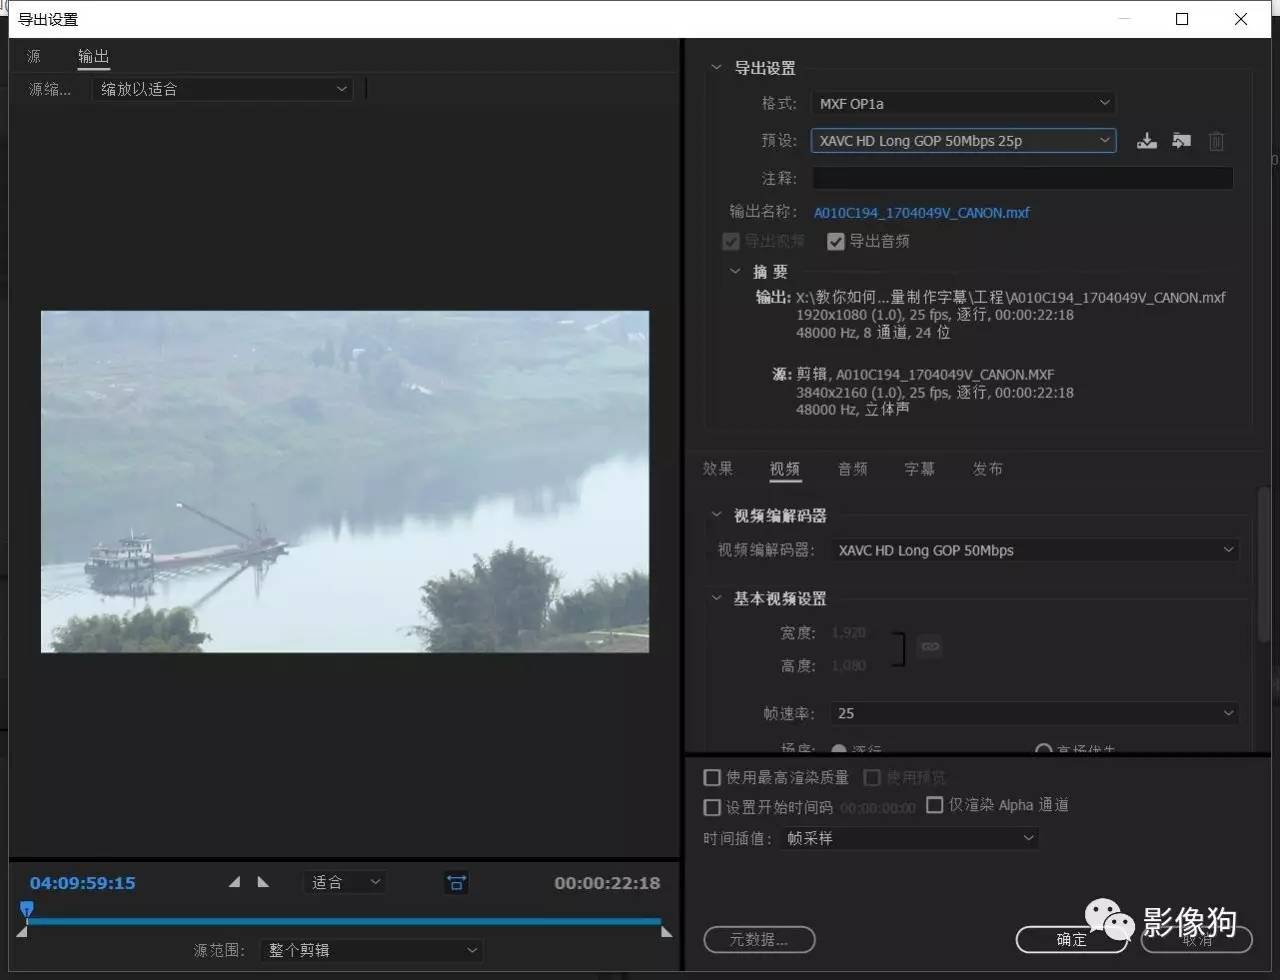This screenshot has width=1280, height=980.
Task: Click the Delete Preset trash icon
Action: 1216,140
